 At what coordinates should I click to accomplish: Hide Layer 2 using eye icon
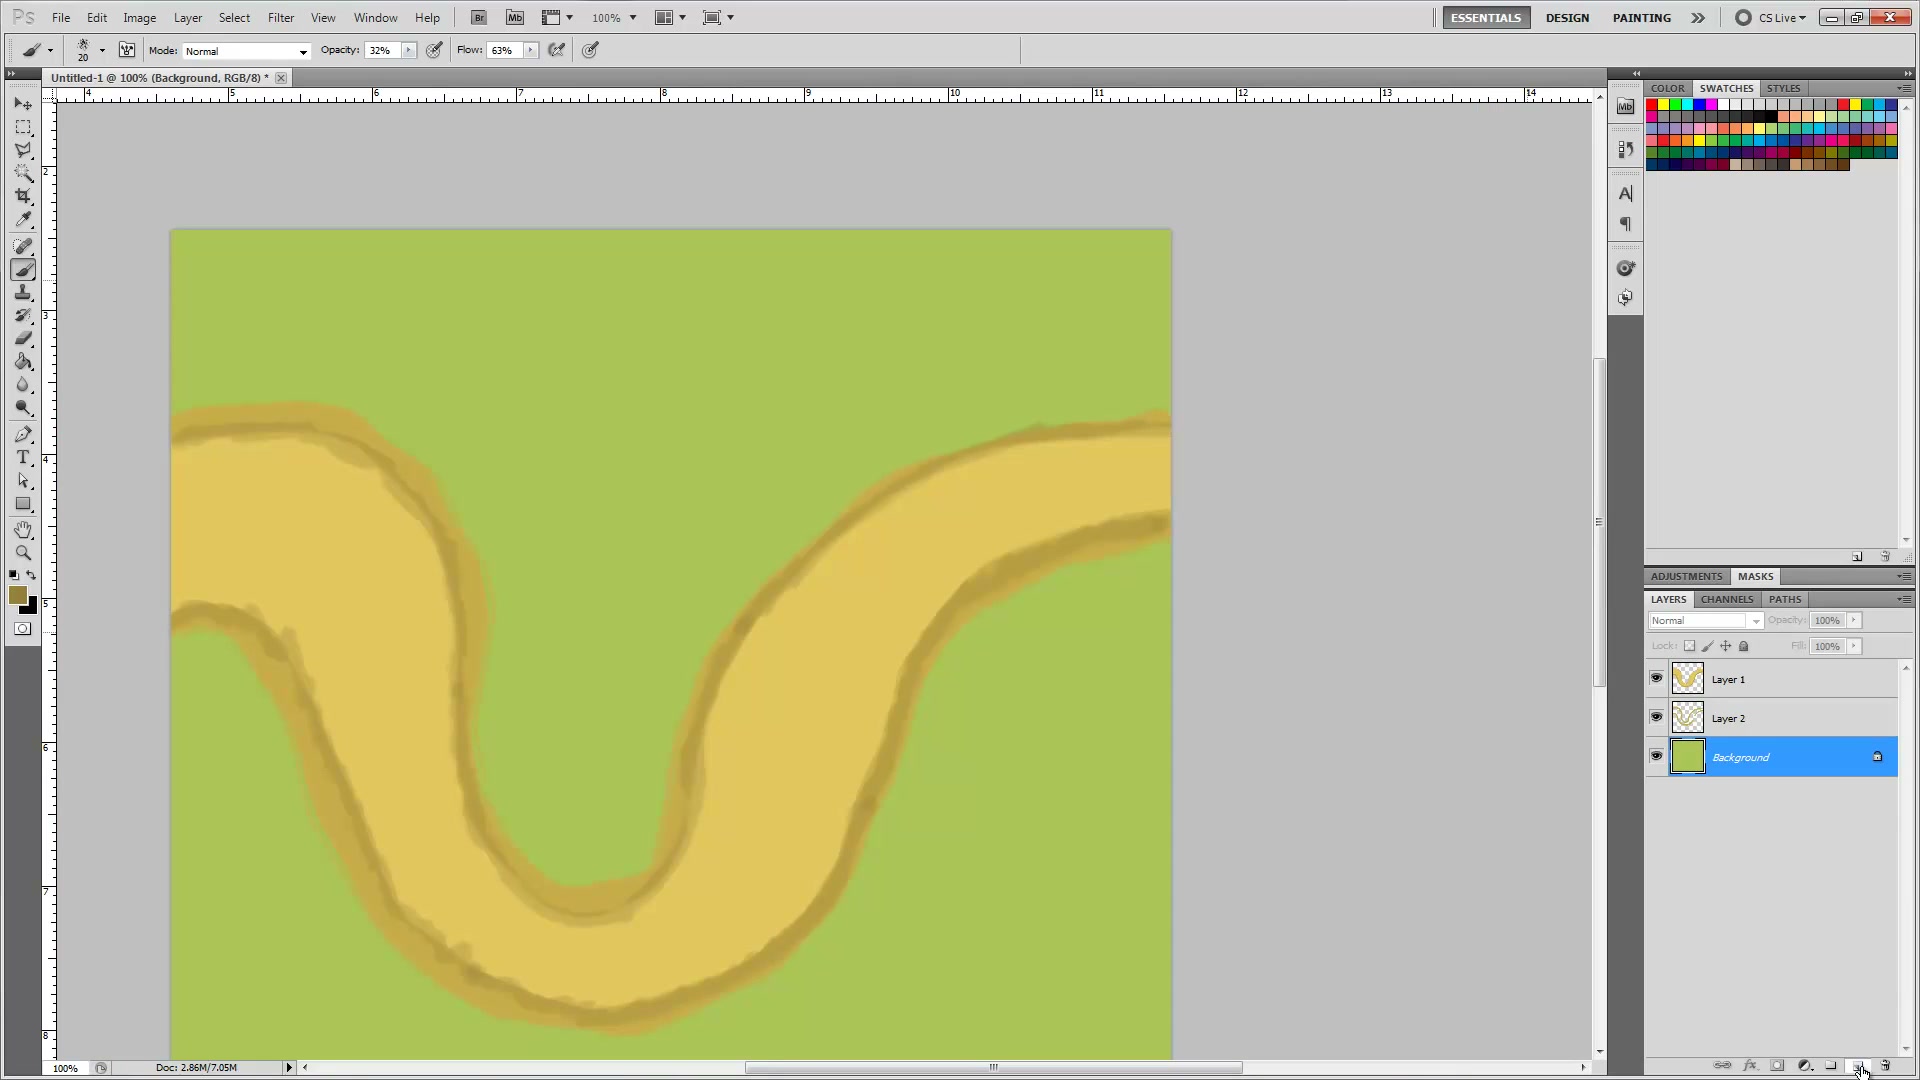pos(1656,718)
